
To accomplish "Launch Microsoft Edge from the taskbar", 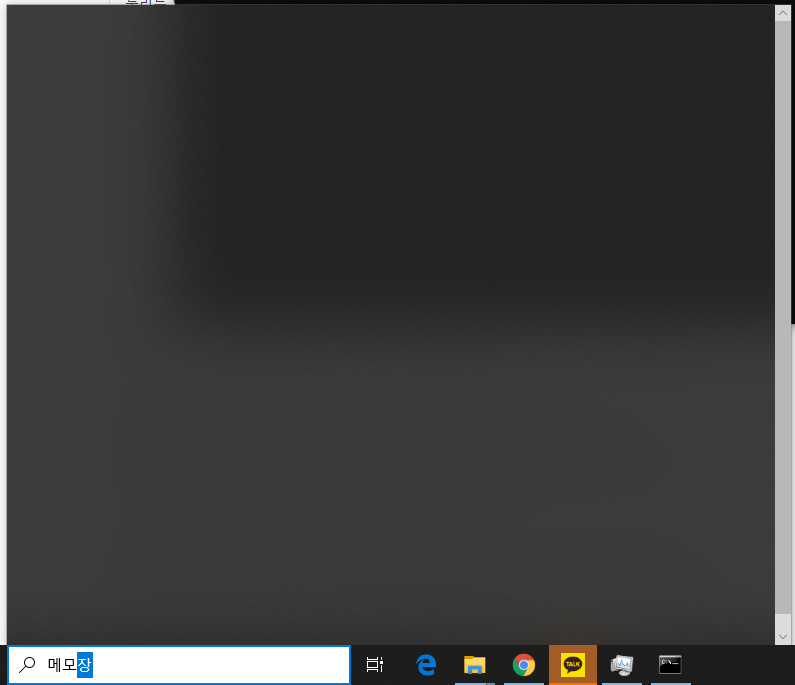I will 426,665.
